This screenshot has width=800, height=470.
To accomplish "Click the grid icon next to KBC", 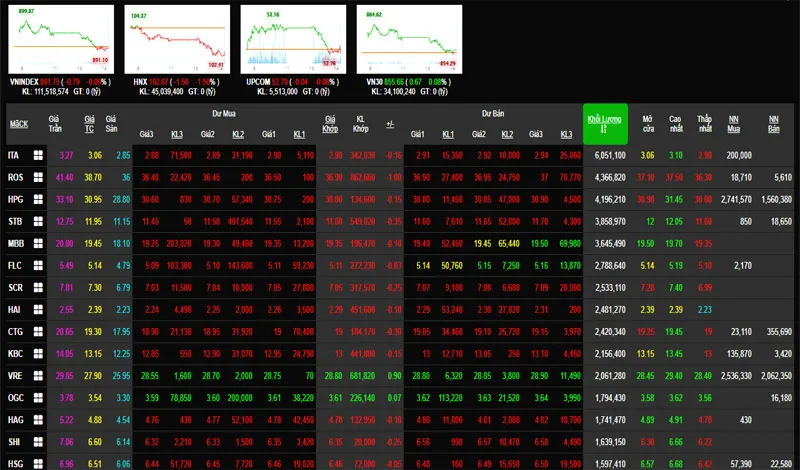I will (38, 354).
